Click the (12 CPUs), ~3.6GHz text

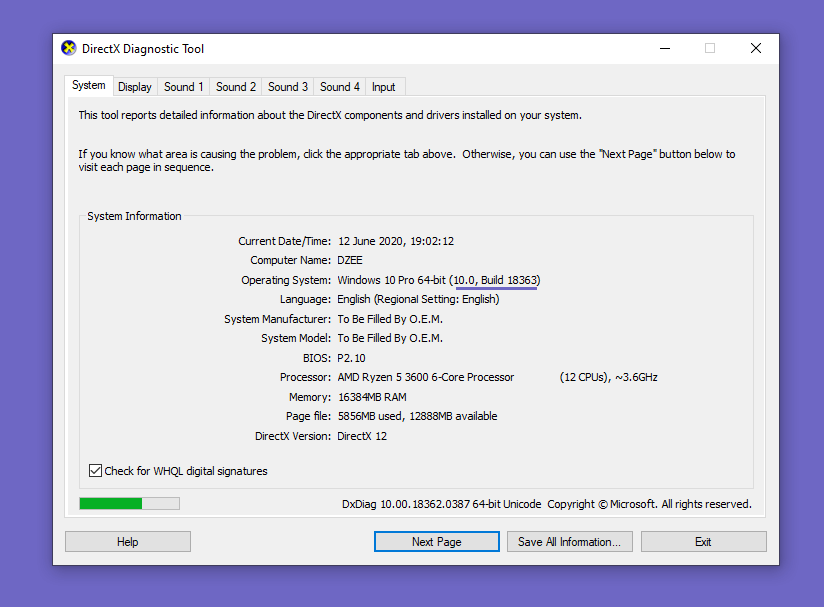[609, 377]
